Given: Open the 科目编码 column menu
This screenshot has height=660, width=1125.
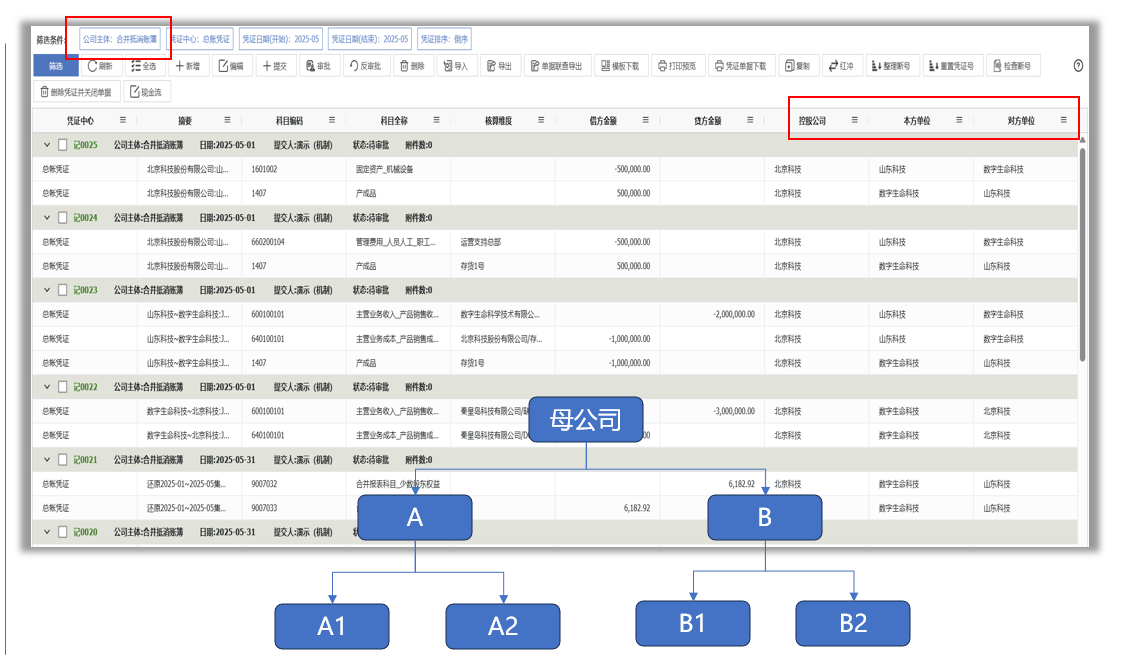Looking at the screenshot, I should 331,120.
